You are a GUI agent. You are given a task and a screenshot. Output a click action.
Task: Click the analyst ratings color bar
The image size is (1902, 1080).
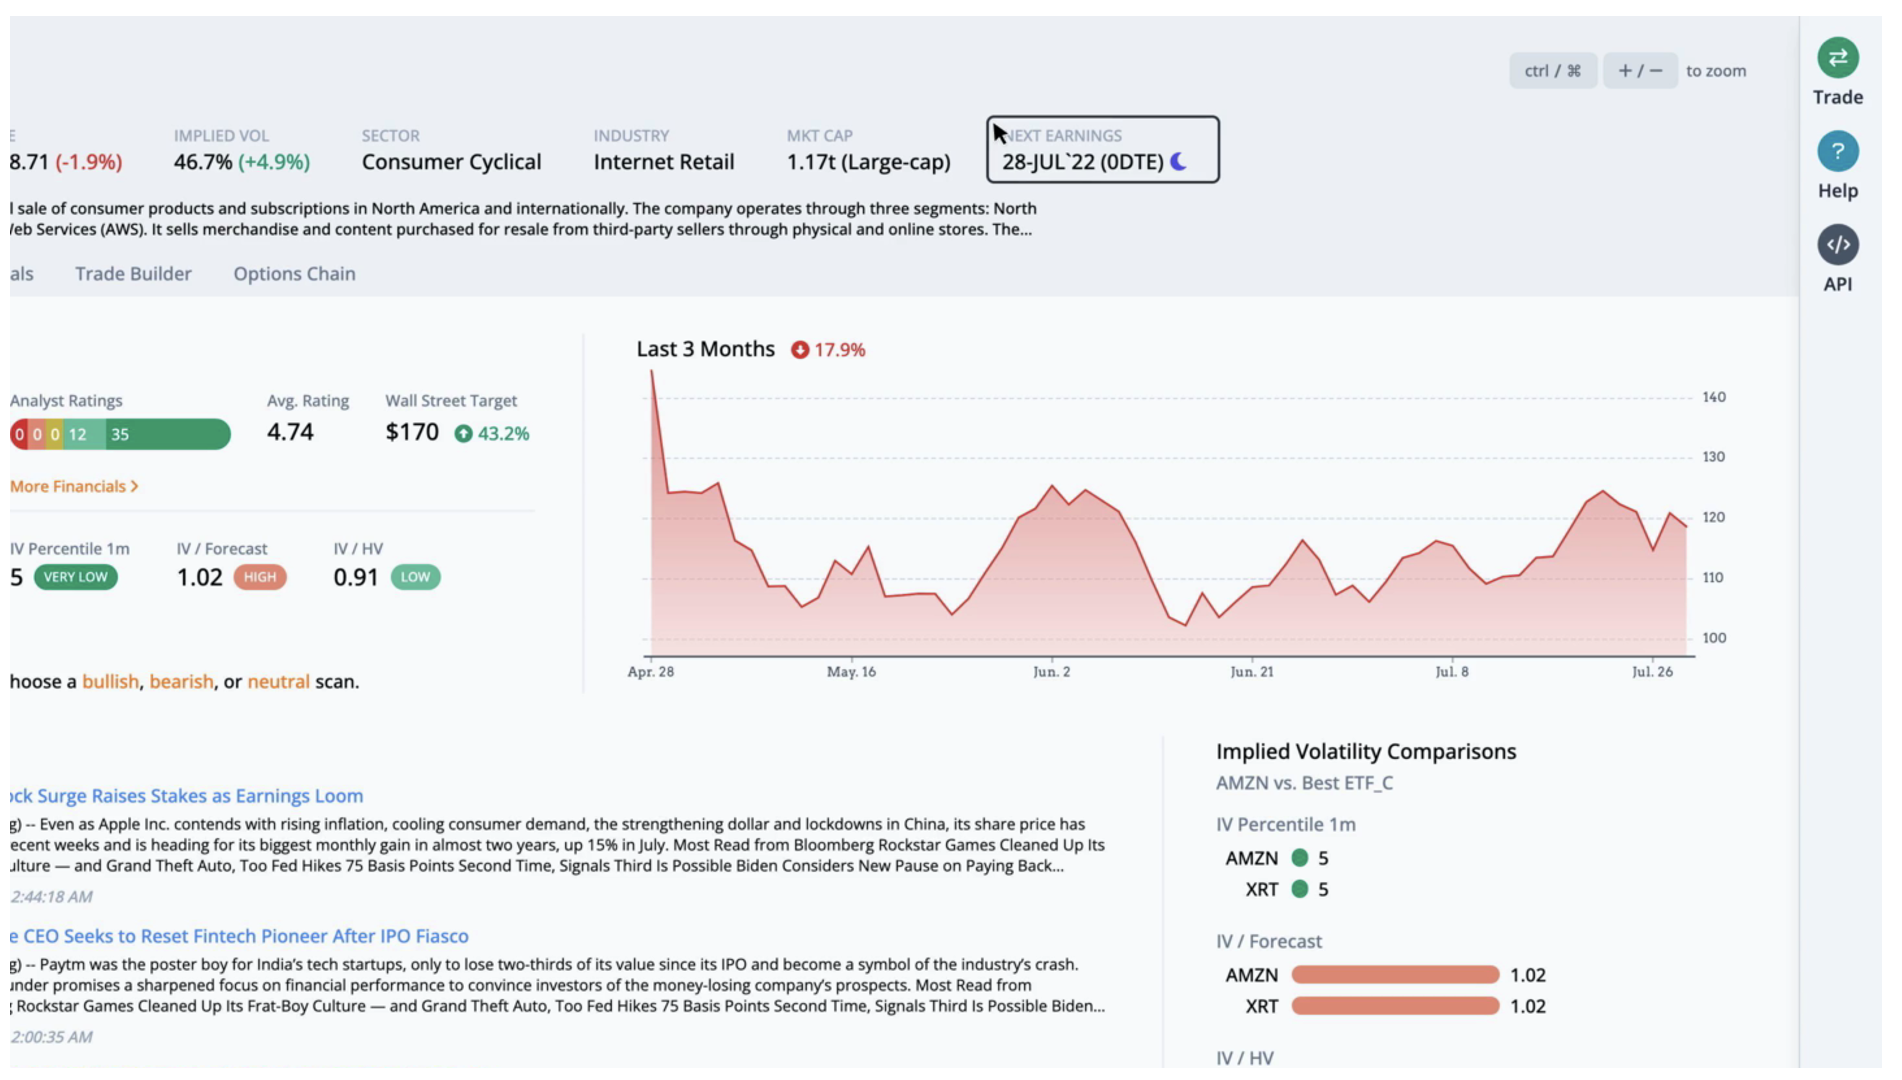(120, 435)
